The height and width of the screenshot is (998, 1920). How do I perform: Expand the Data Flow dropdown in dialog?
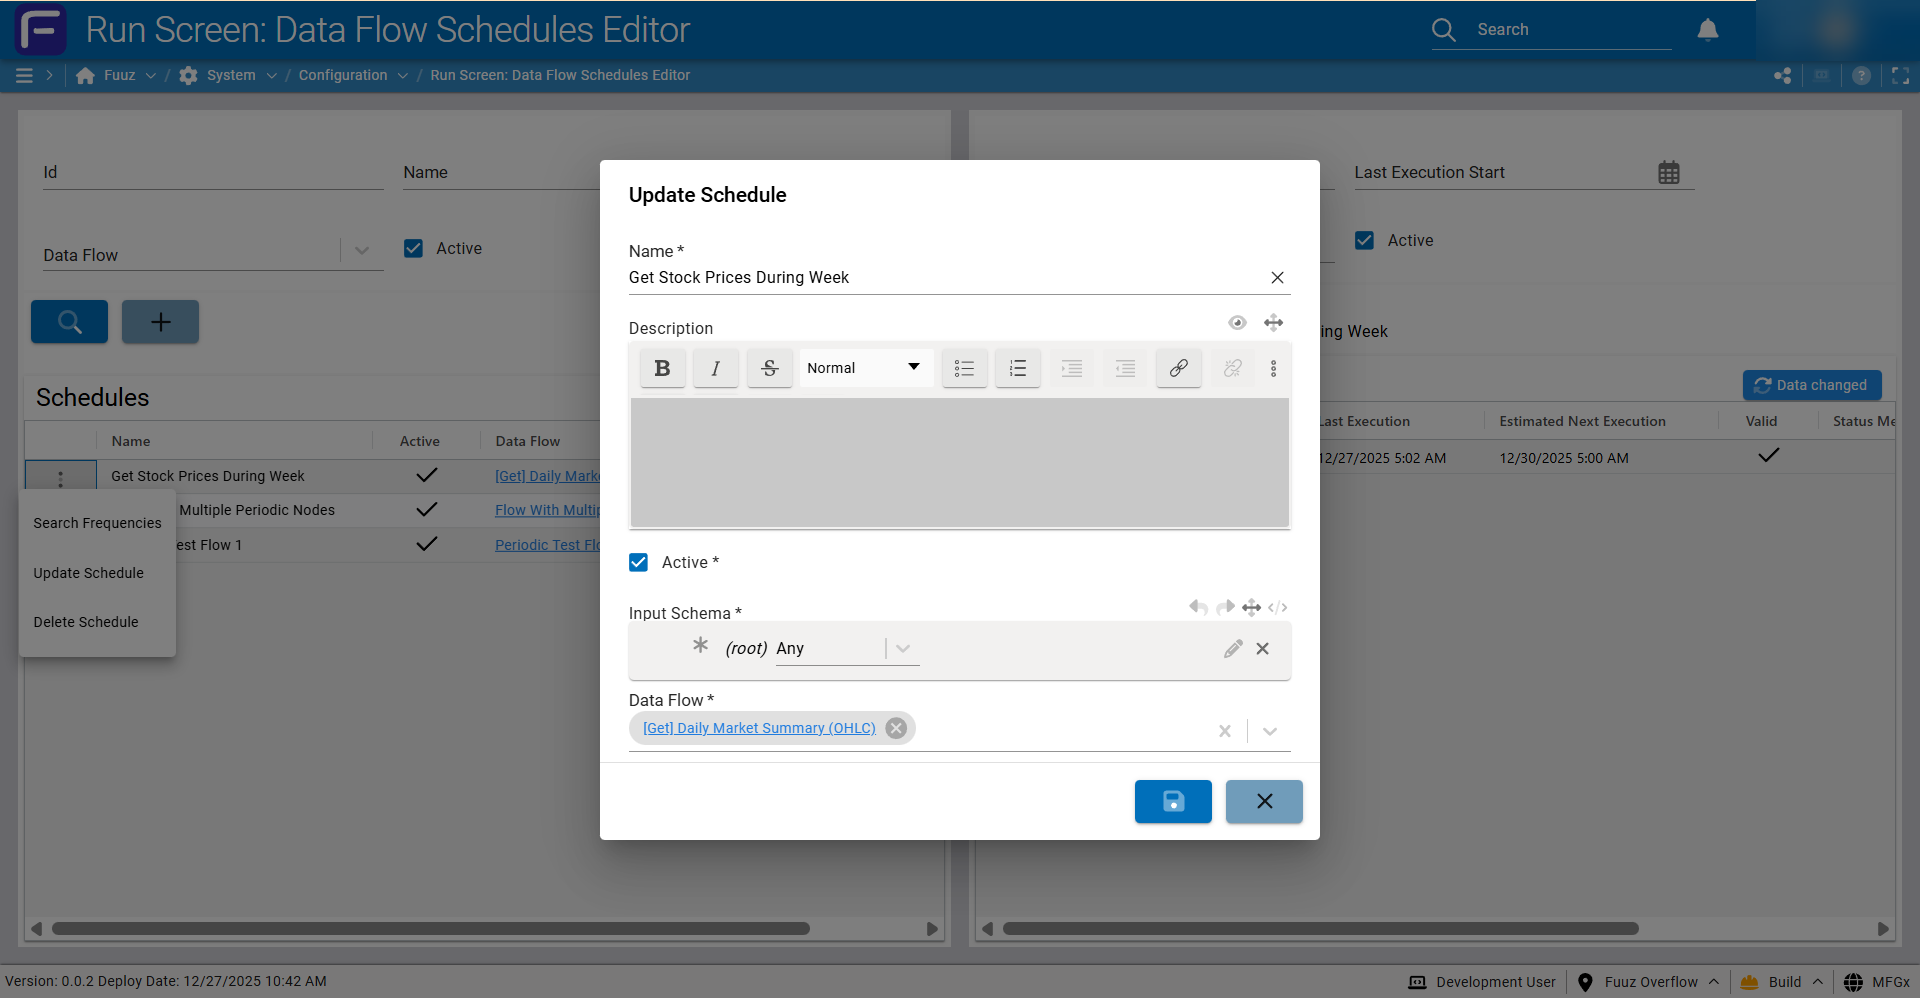(1269, 731)
